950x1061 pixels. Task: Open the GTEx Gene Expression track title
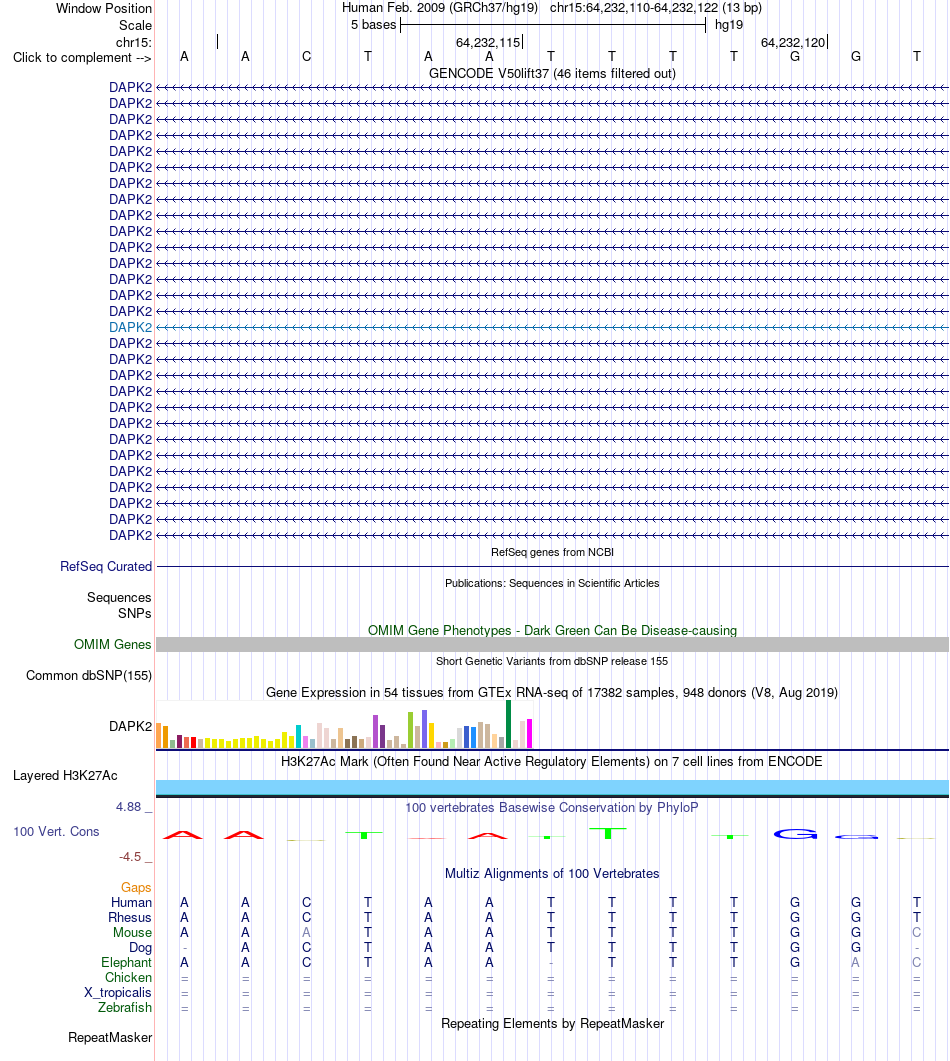[552, 692]
